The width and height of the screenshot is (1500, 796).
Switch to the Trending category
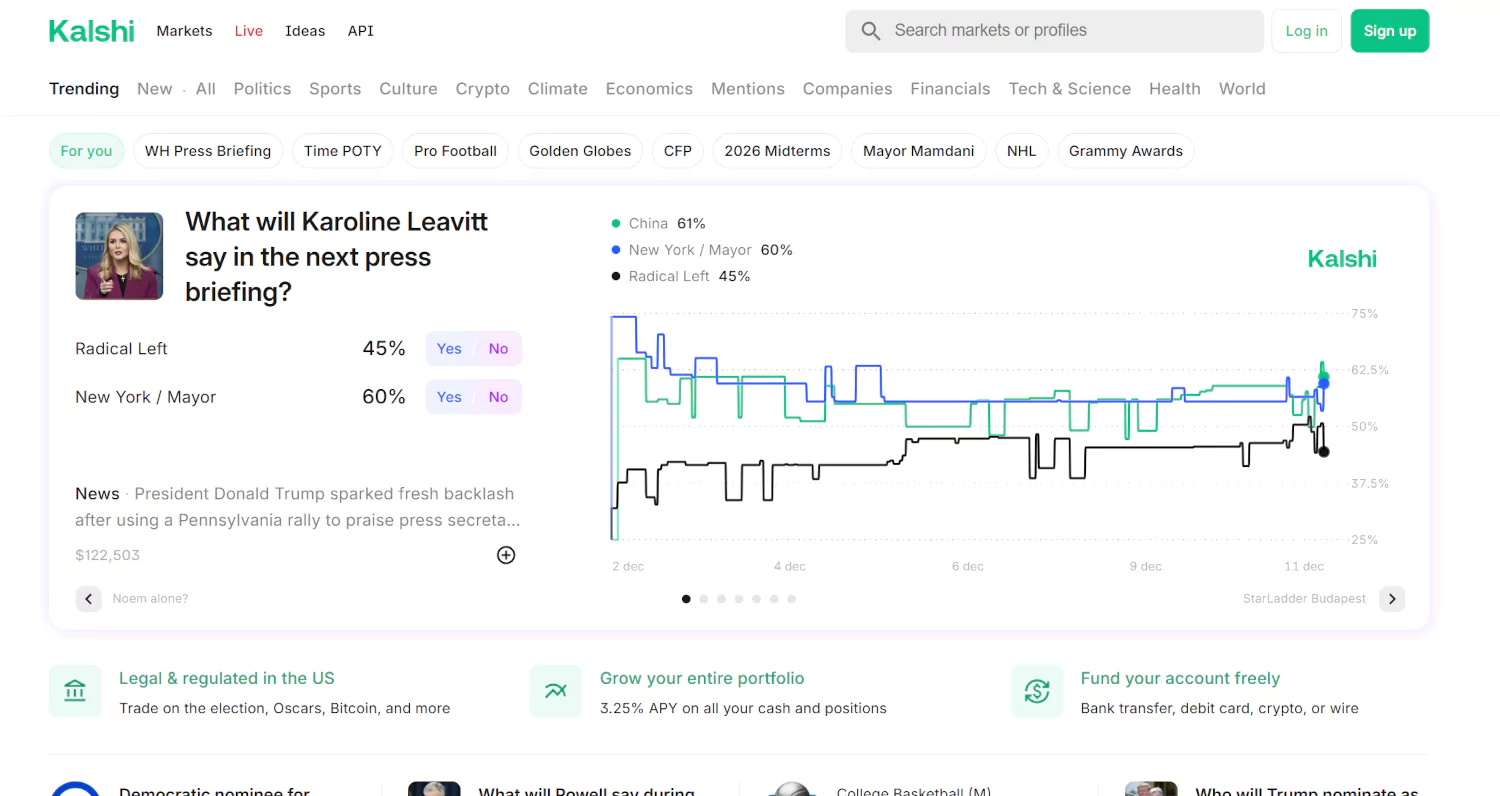(x=84, y=89)
